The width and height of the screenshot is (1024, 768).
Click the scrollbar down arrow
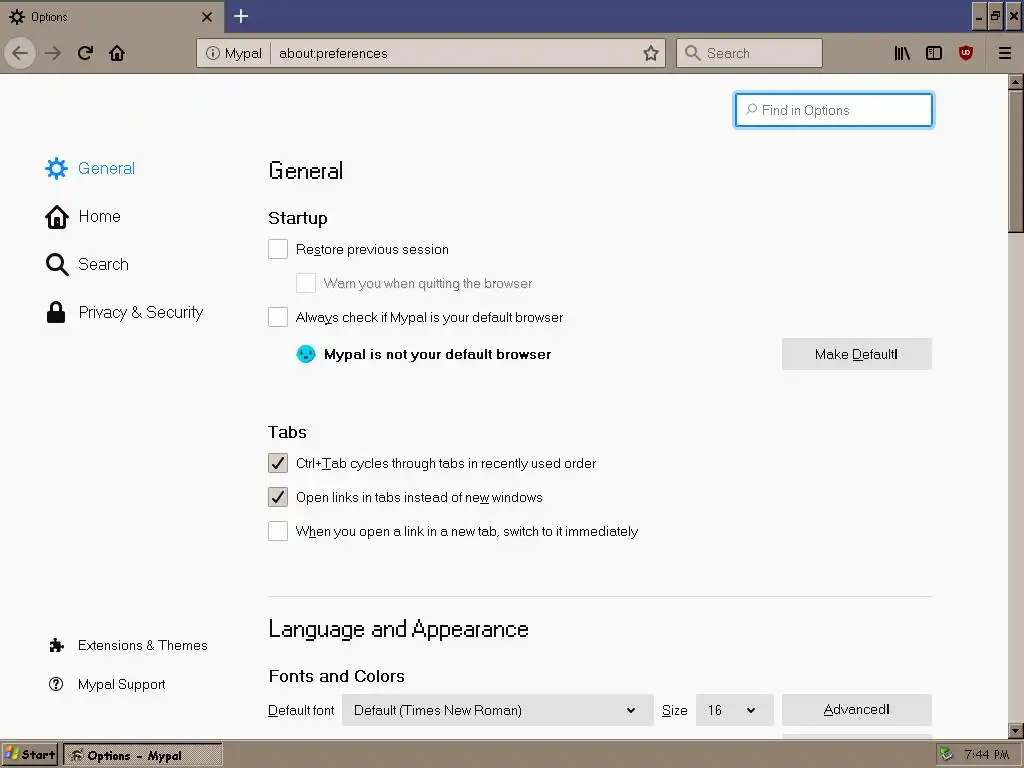pos(1016,730)
